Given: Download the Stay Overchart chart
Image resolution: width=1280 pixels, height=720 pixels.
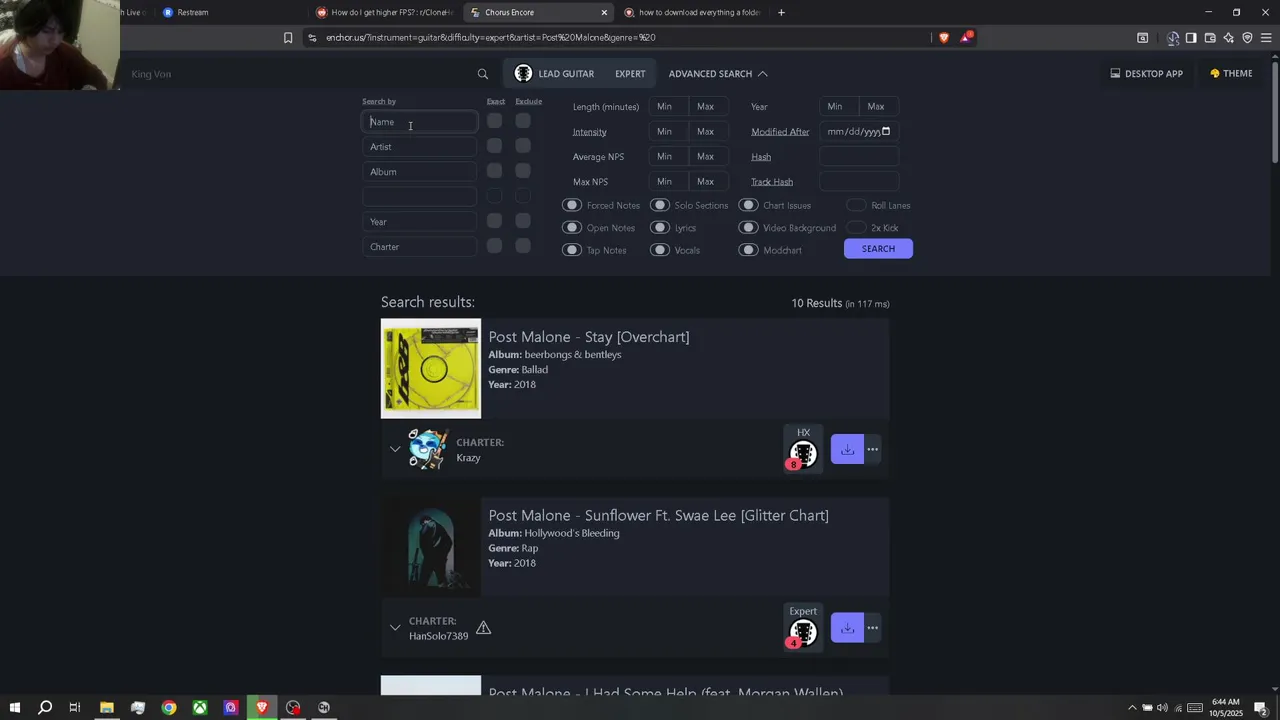Looking at the screenshot, I should [x=847, y=450].
